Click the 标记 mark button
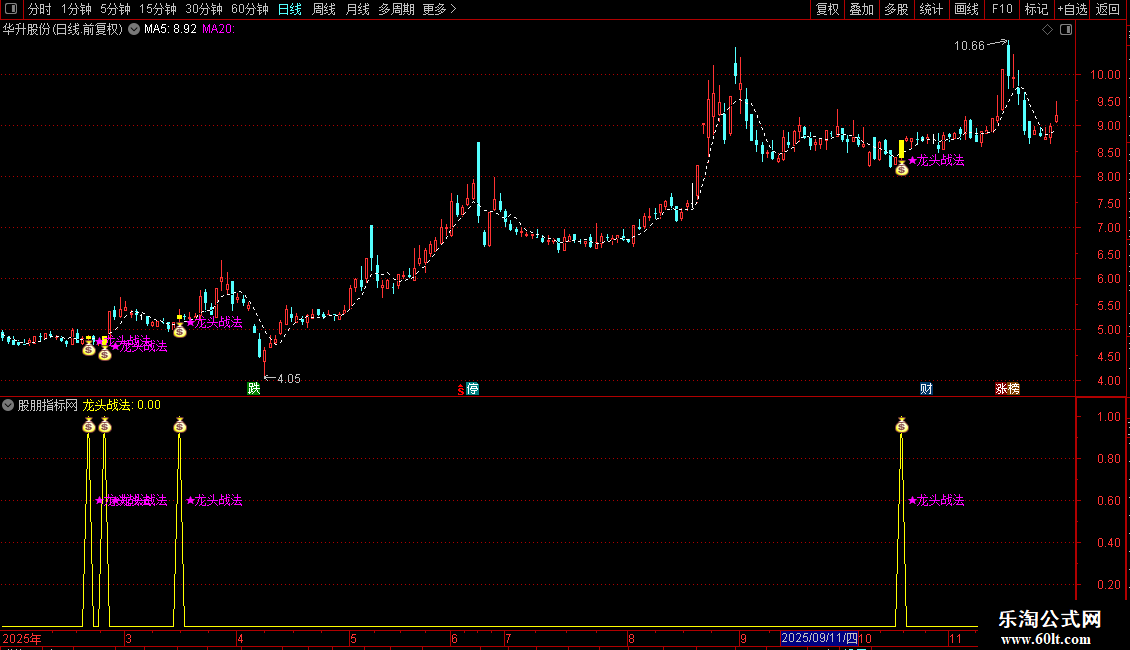This screenshot has width=1130, height=650. coord(1036,9)
